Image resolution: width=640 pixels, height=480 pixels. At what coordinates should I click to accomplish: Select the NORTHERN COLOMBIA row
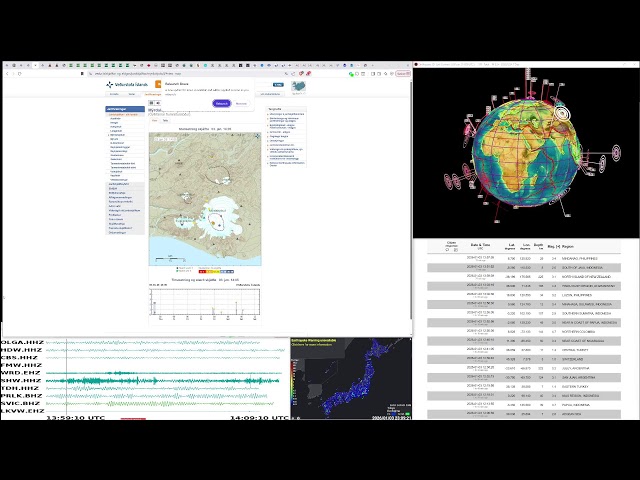[x=524, y=332]
